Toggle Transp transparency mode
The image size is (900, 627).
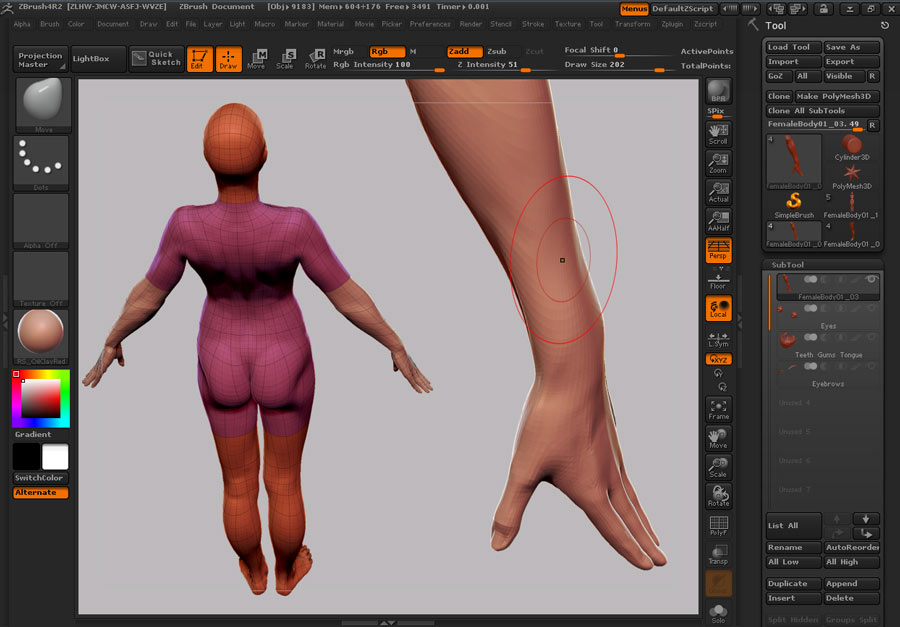(718, 554)
